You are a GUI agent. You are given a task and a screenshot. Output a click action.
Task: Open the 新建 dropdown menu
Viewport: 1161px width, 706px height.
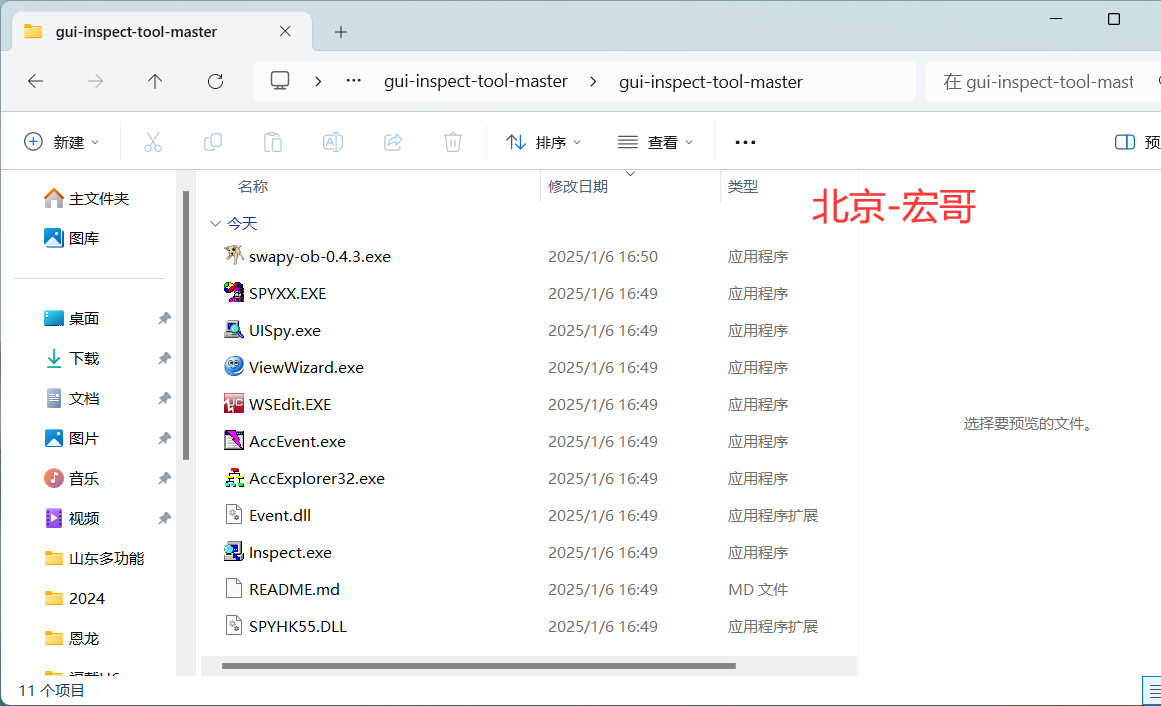click(x=62, y=142)
